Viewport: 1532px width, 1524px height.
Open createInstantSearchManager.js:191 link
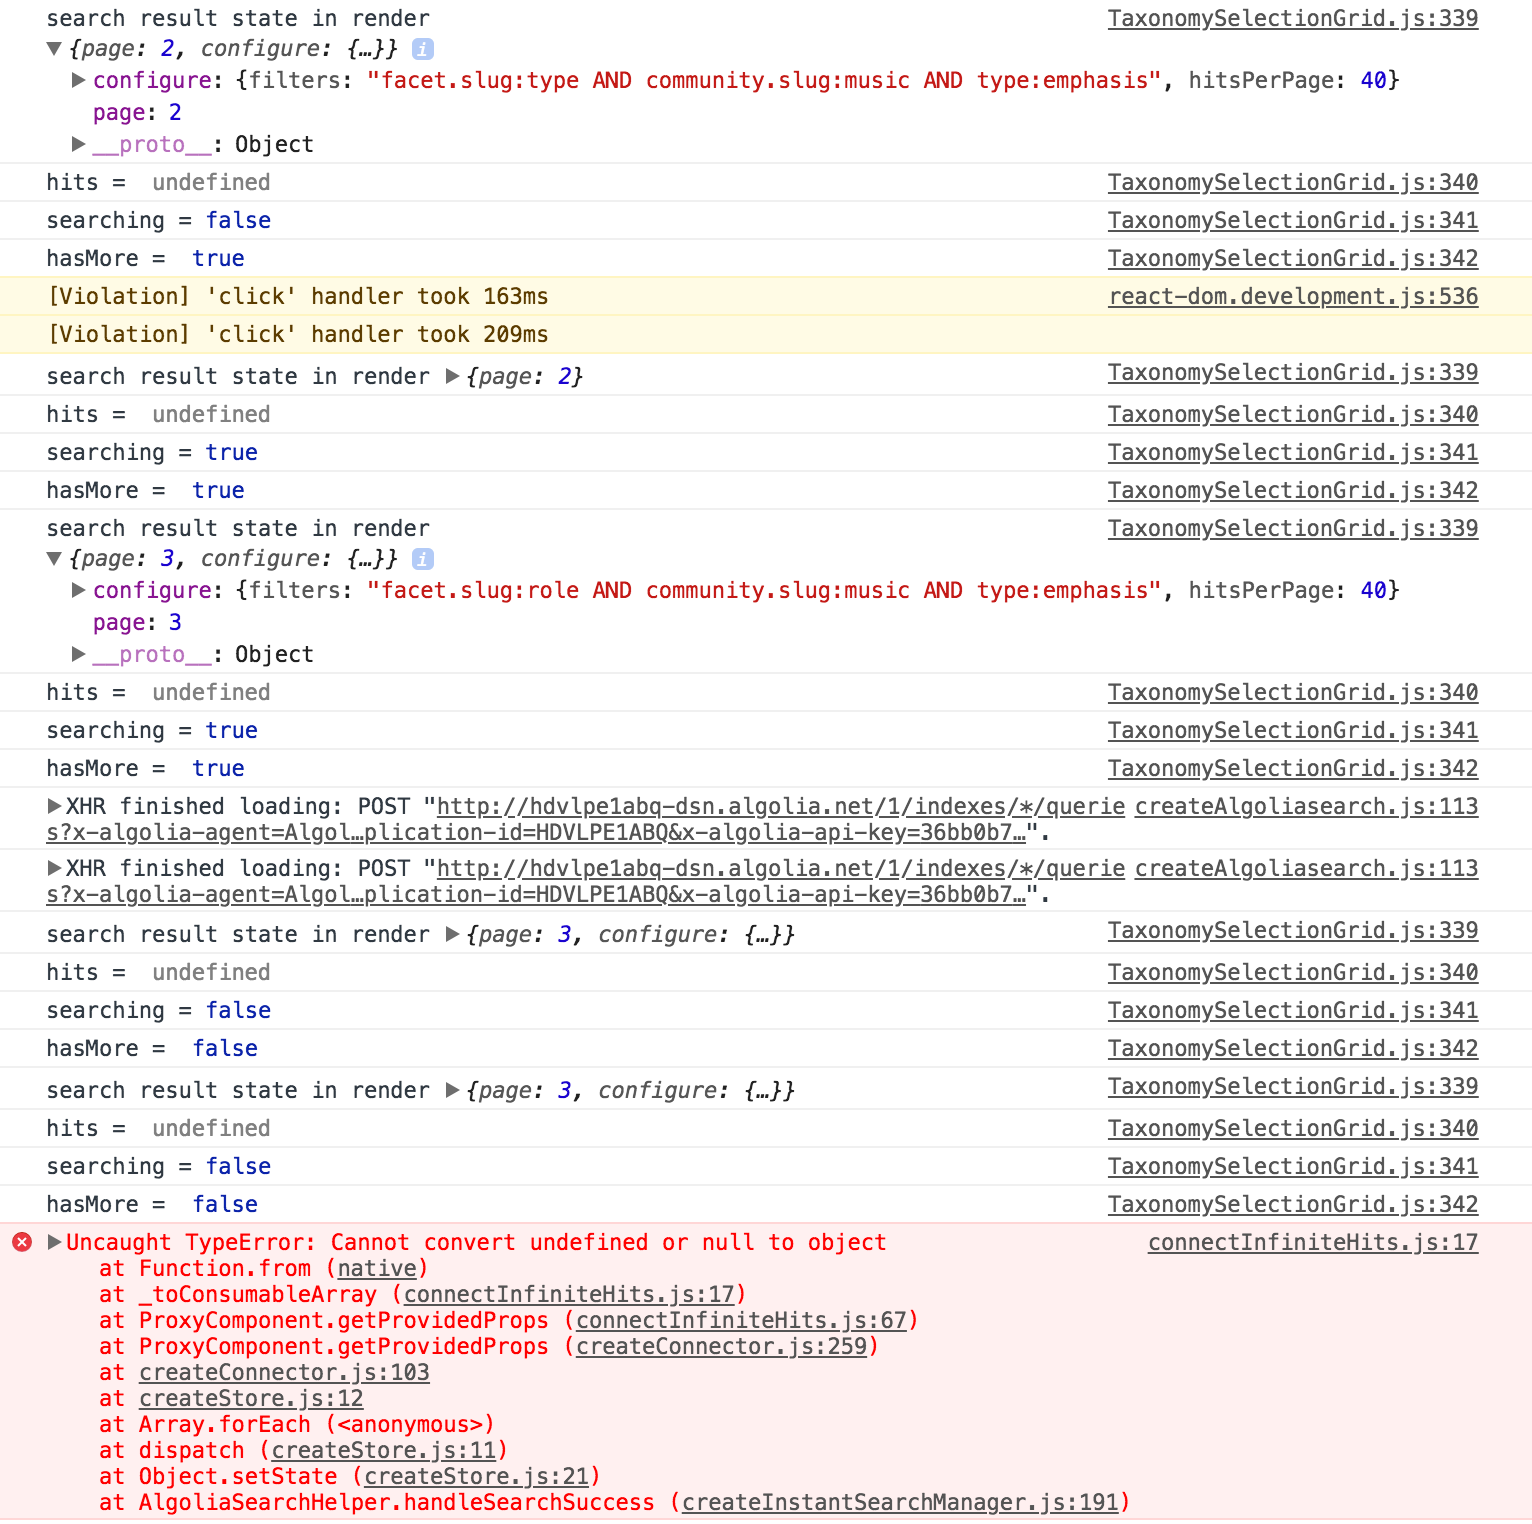(900, 1502)
